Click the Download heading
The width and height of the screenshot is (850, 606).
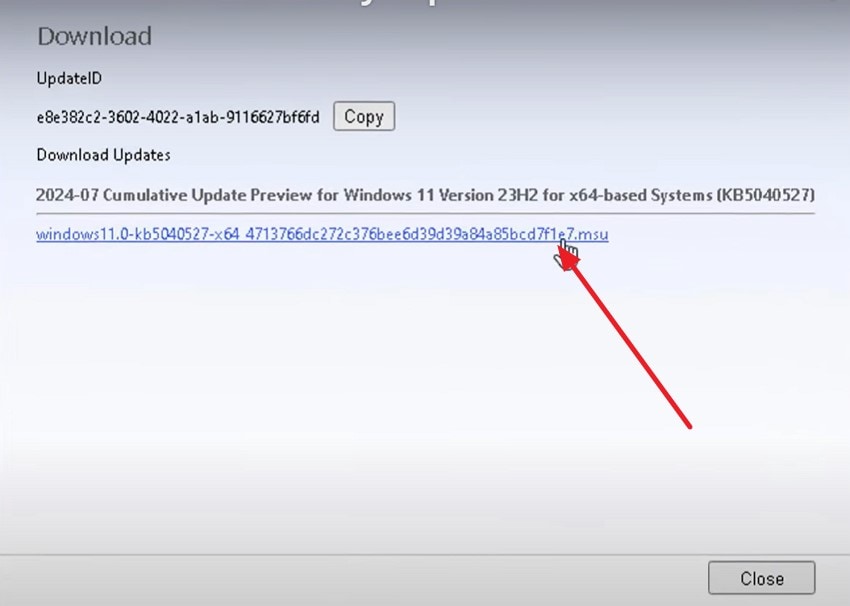pos(94,36)
